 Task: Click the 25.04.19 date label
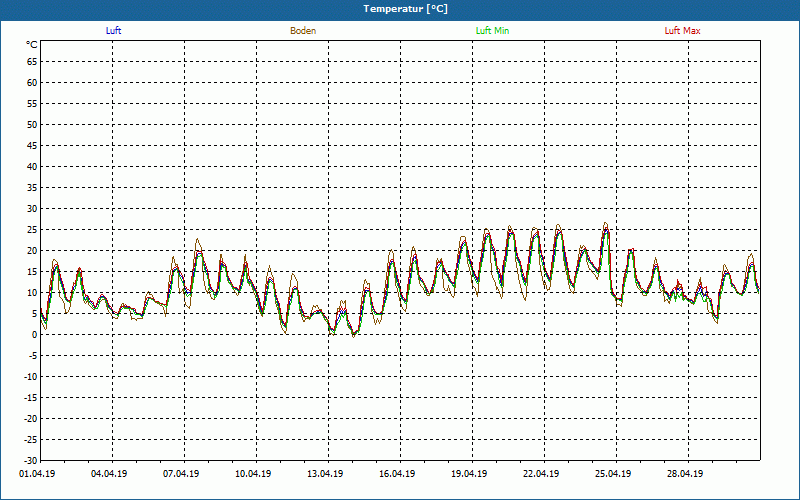(x=613, y=474)
